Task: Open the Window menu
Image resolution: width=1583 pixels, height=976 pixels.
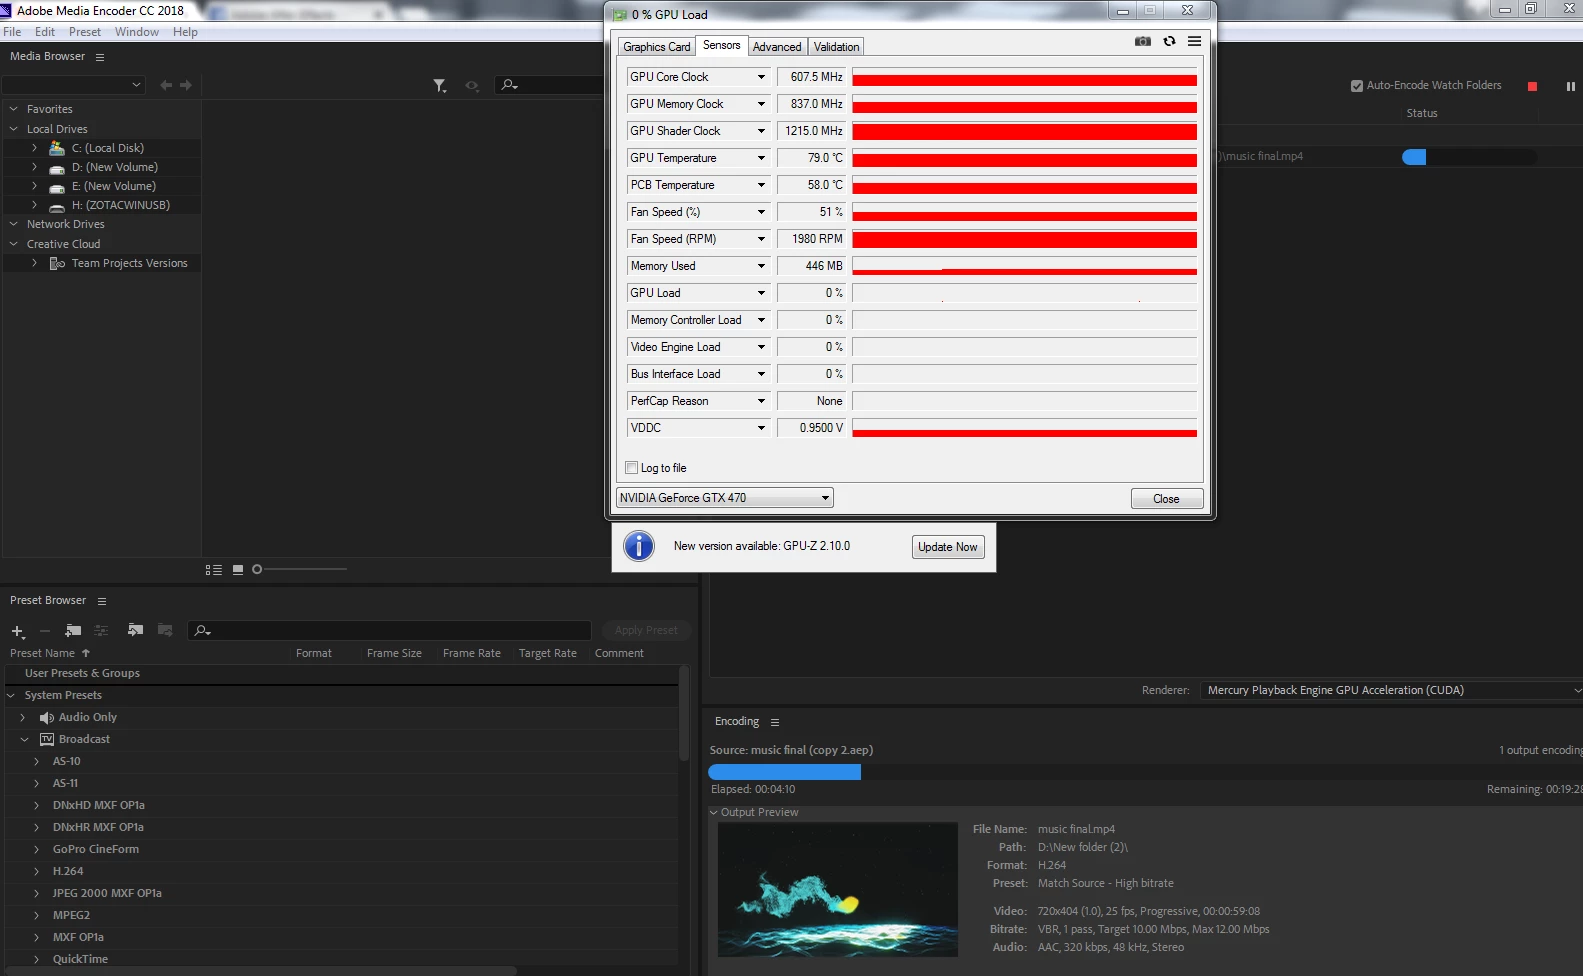Action: [x=137, y=32]
